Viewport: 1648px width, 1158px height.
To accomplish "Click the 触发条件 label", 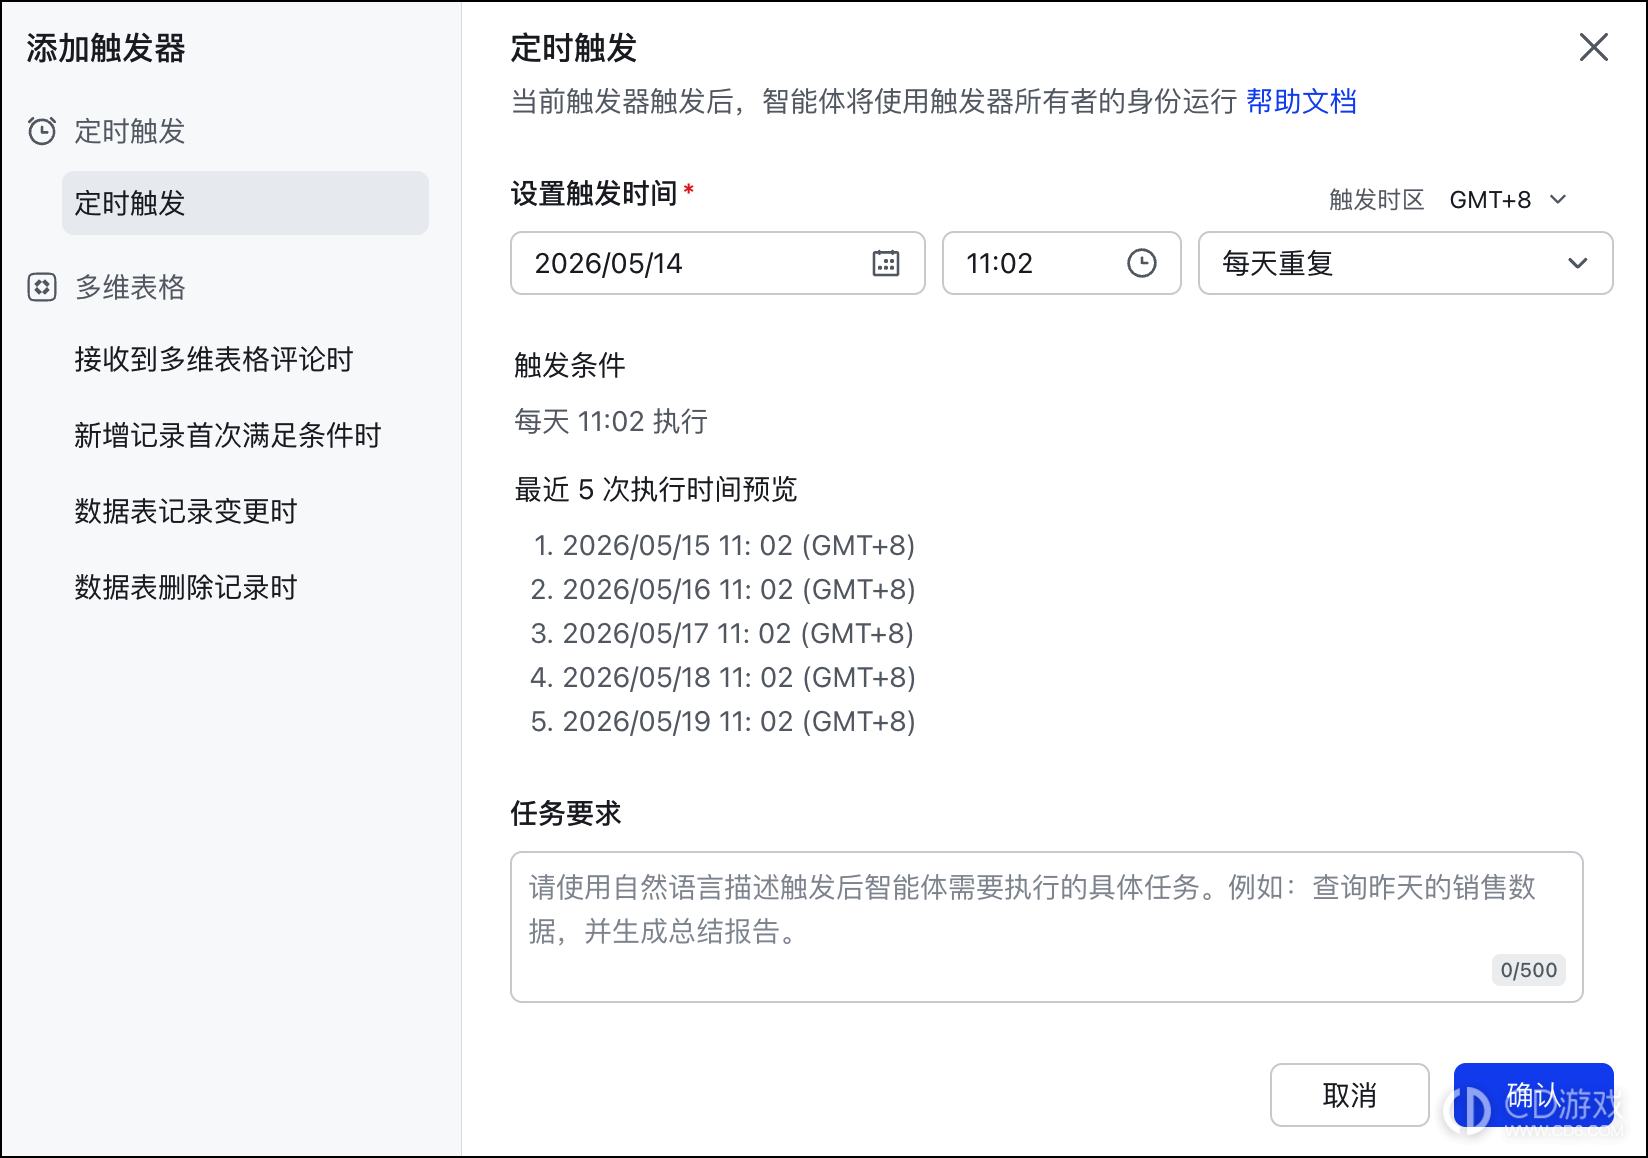I will [x=570, y=365].
